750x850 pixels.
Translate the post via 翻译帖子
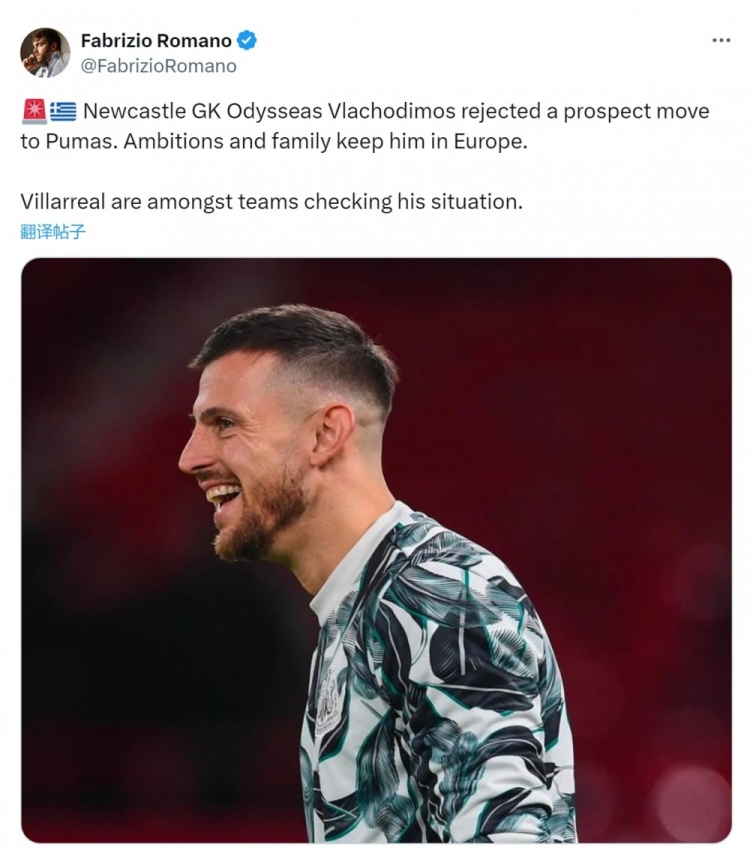click(53, 231)
